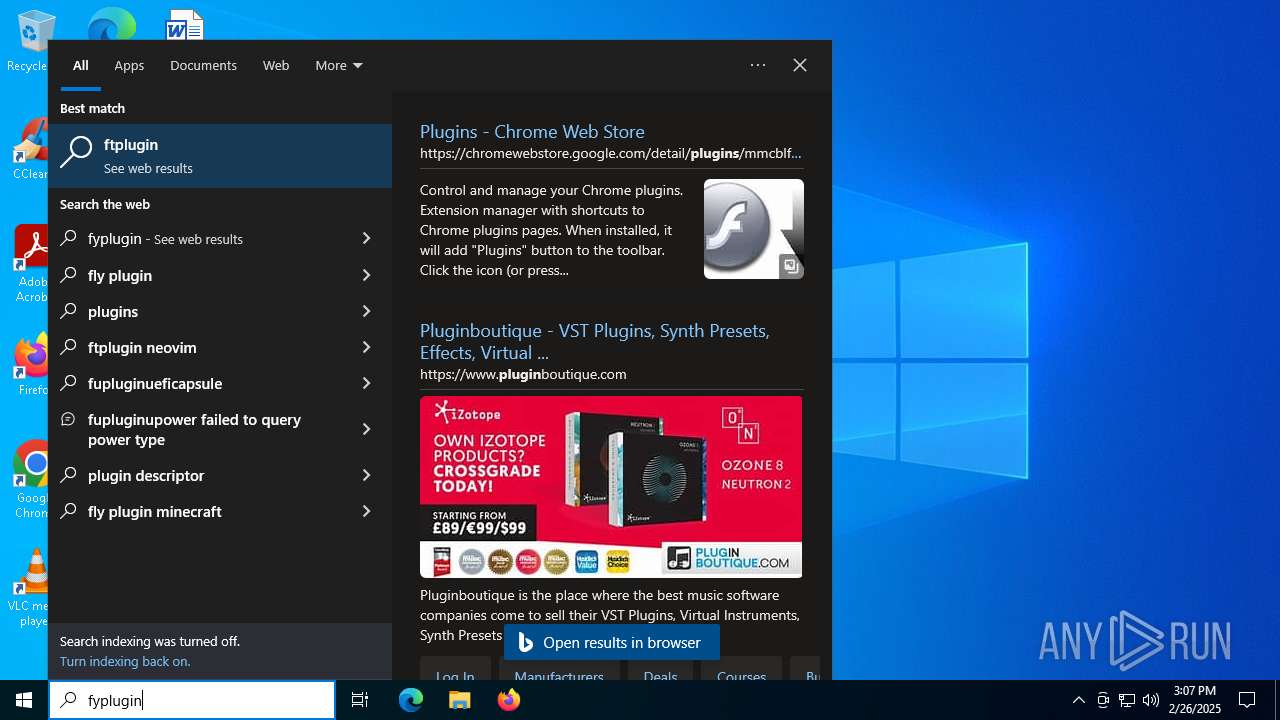The width and height of the screenshot is (1280, 720).
Task: Close the search panel
Action: [800, 65]
